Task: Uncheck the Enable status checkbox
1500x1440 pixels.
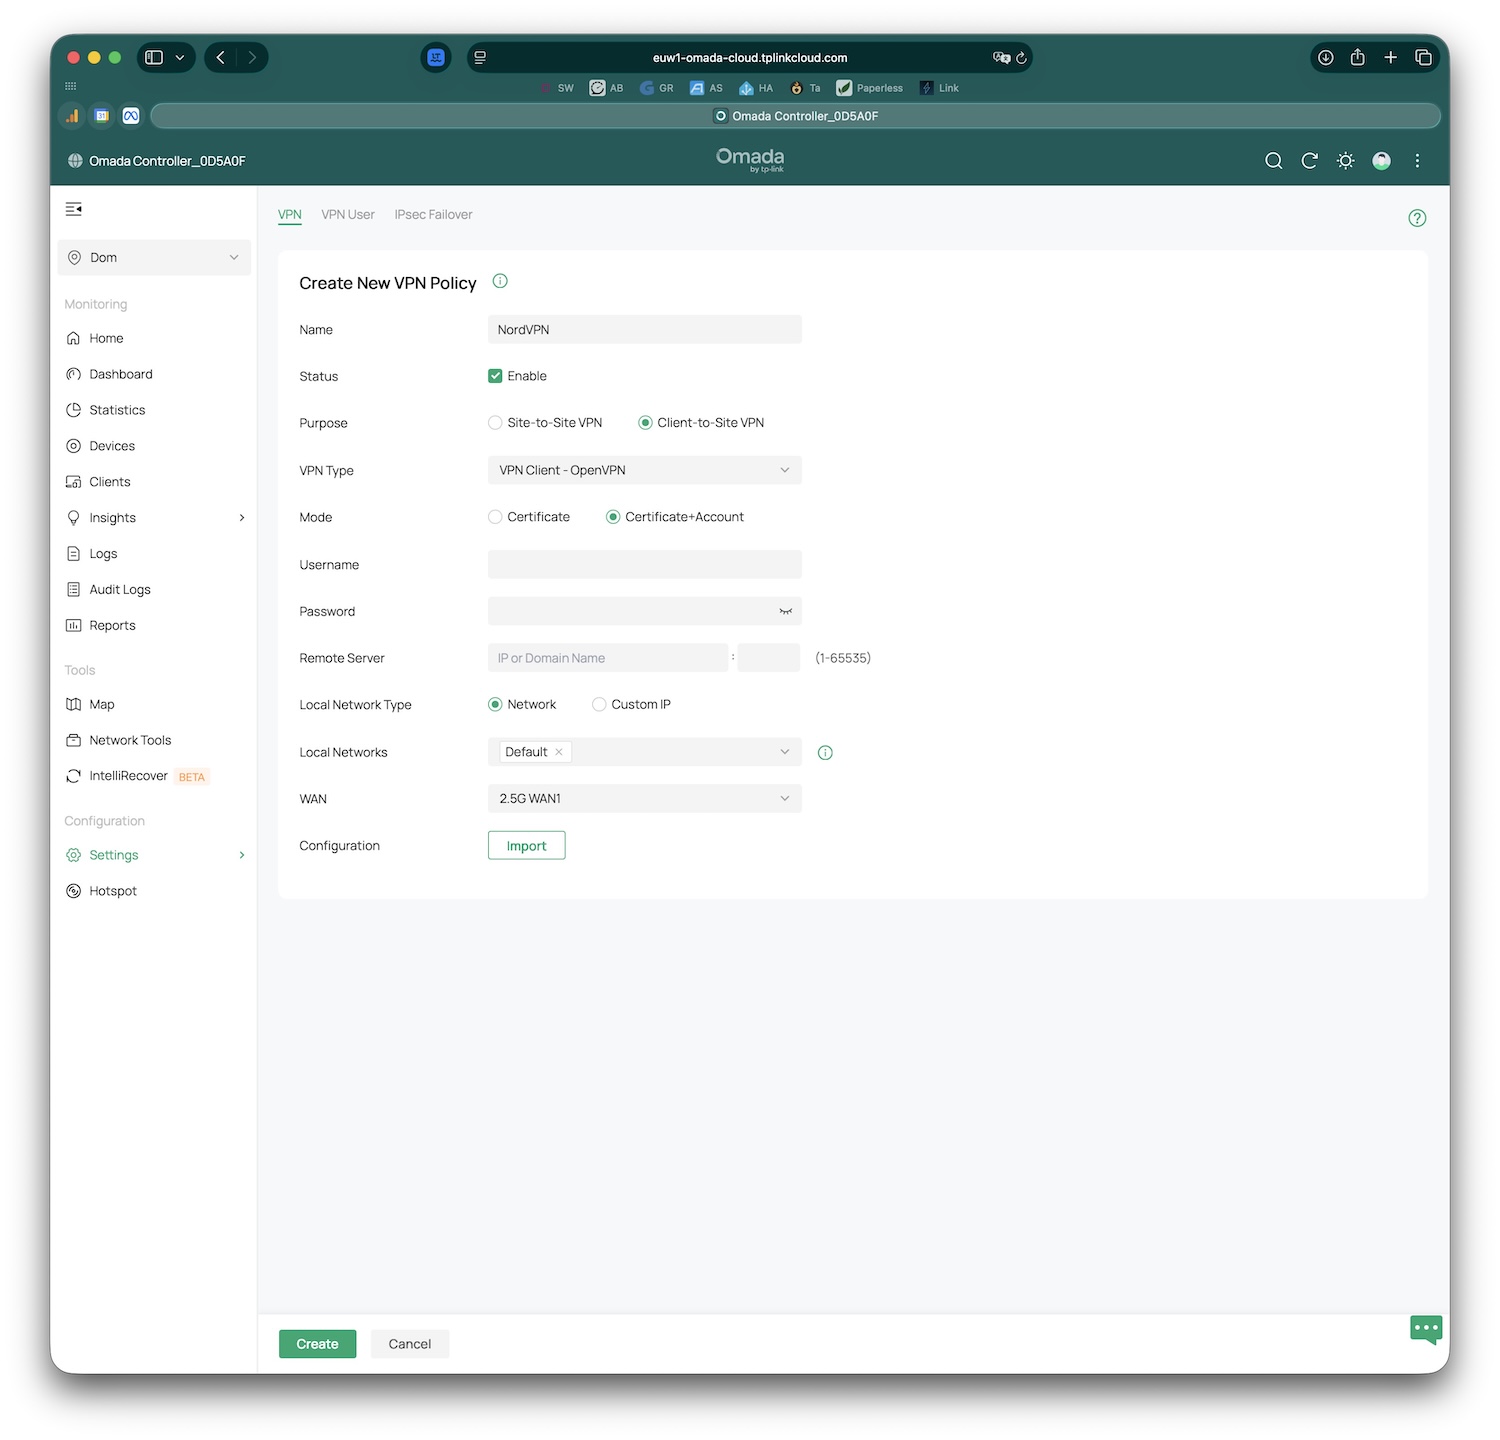Action: (x=495, y=376)
